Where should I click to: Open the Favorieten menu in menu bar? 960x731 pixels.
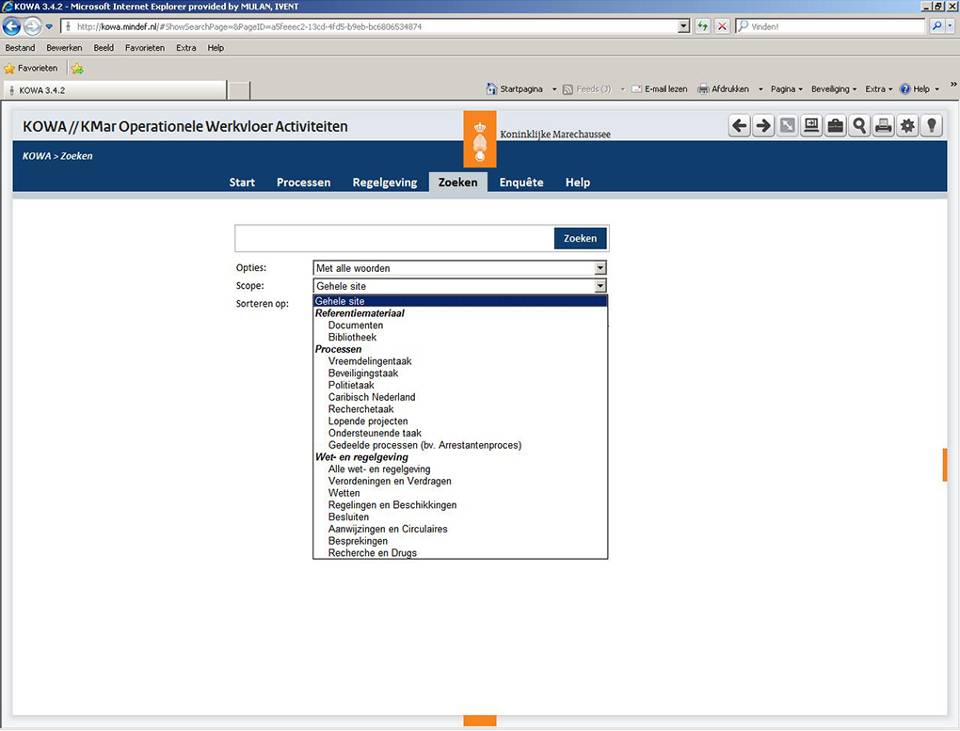[x=144, y=48]
